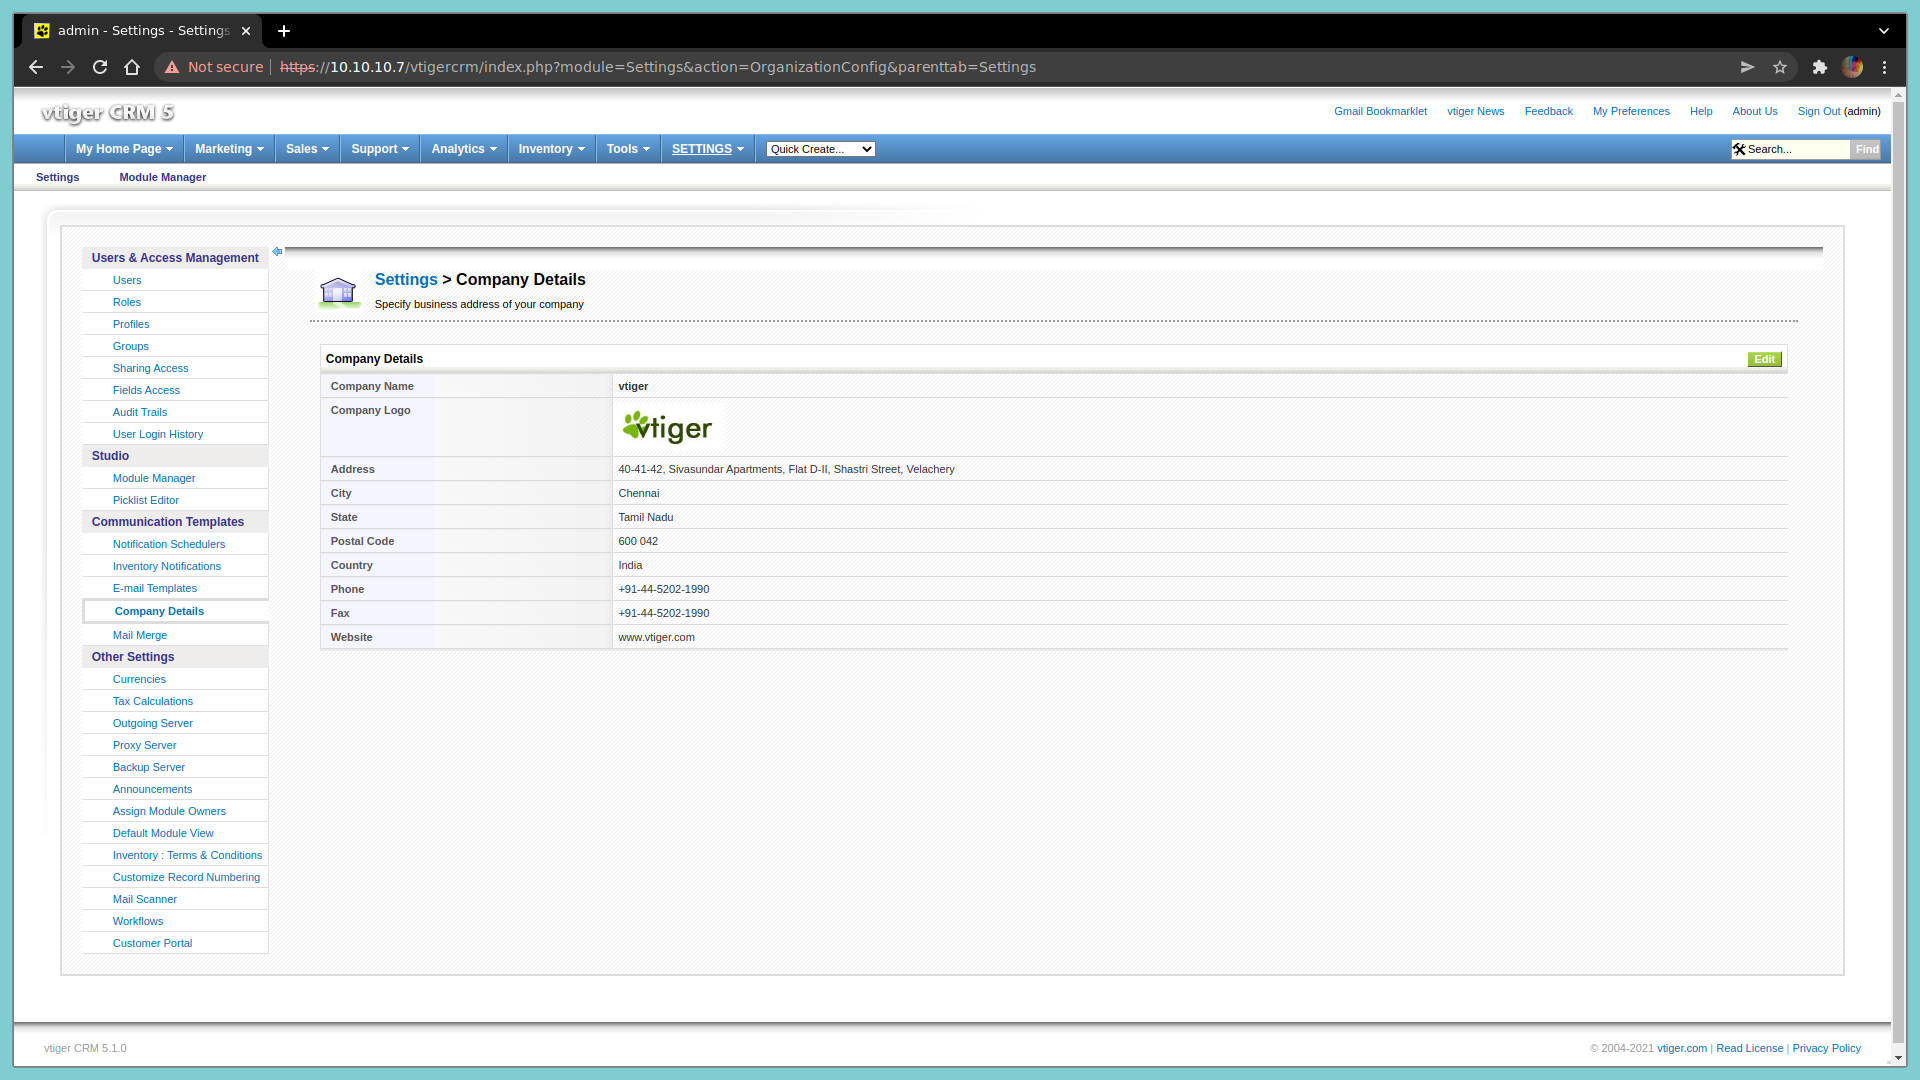1920x1080 pixels.
Task: Open the Picklist Editor link
Action: pyautogui.click(x=146, y=500)
